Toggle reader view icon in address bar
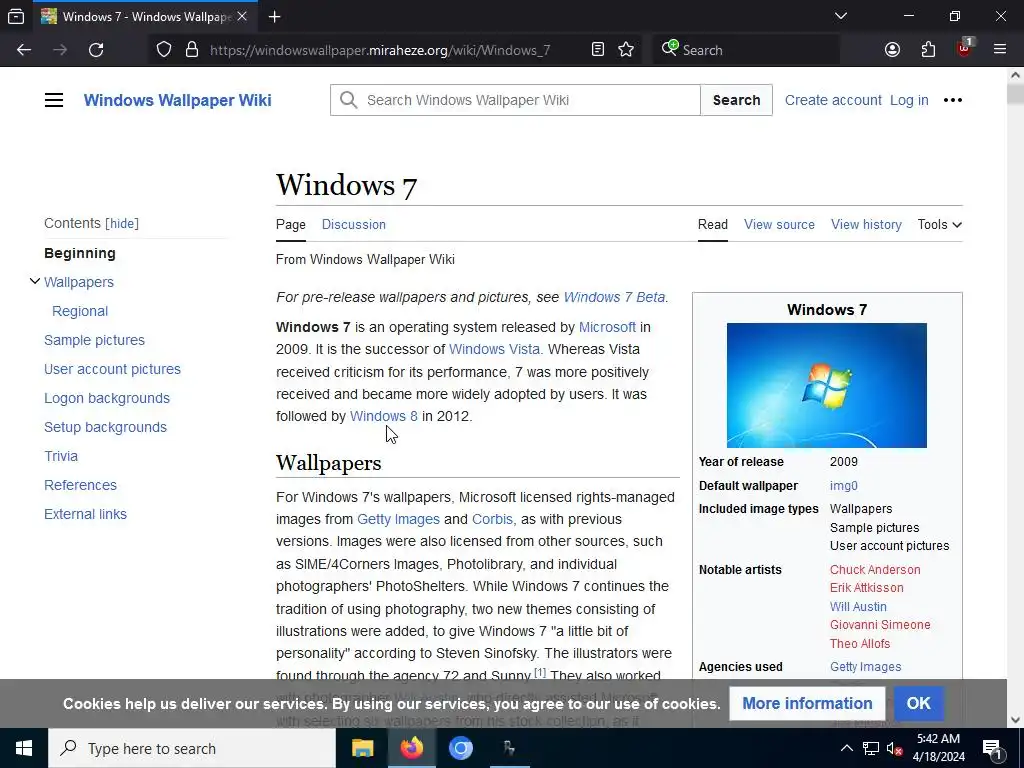Screen dimensions: 1024x768 [598, 50]
